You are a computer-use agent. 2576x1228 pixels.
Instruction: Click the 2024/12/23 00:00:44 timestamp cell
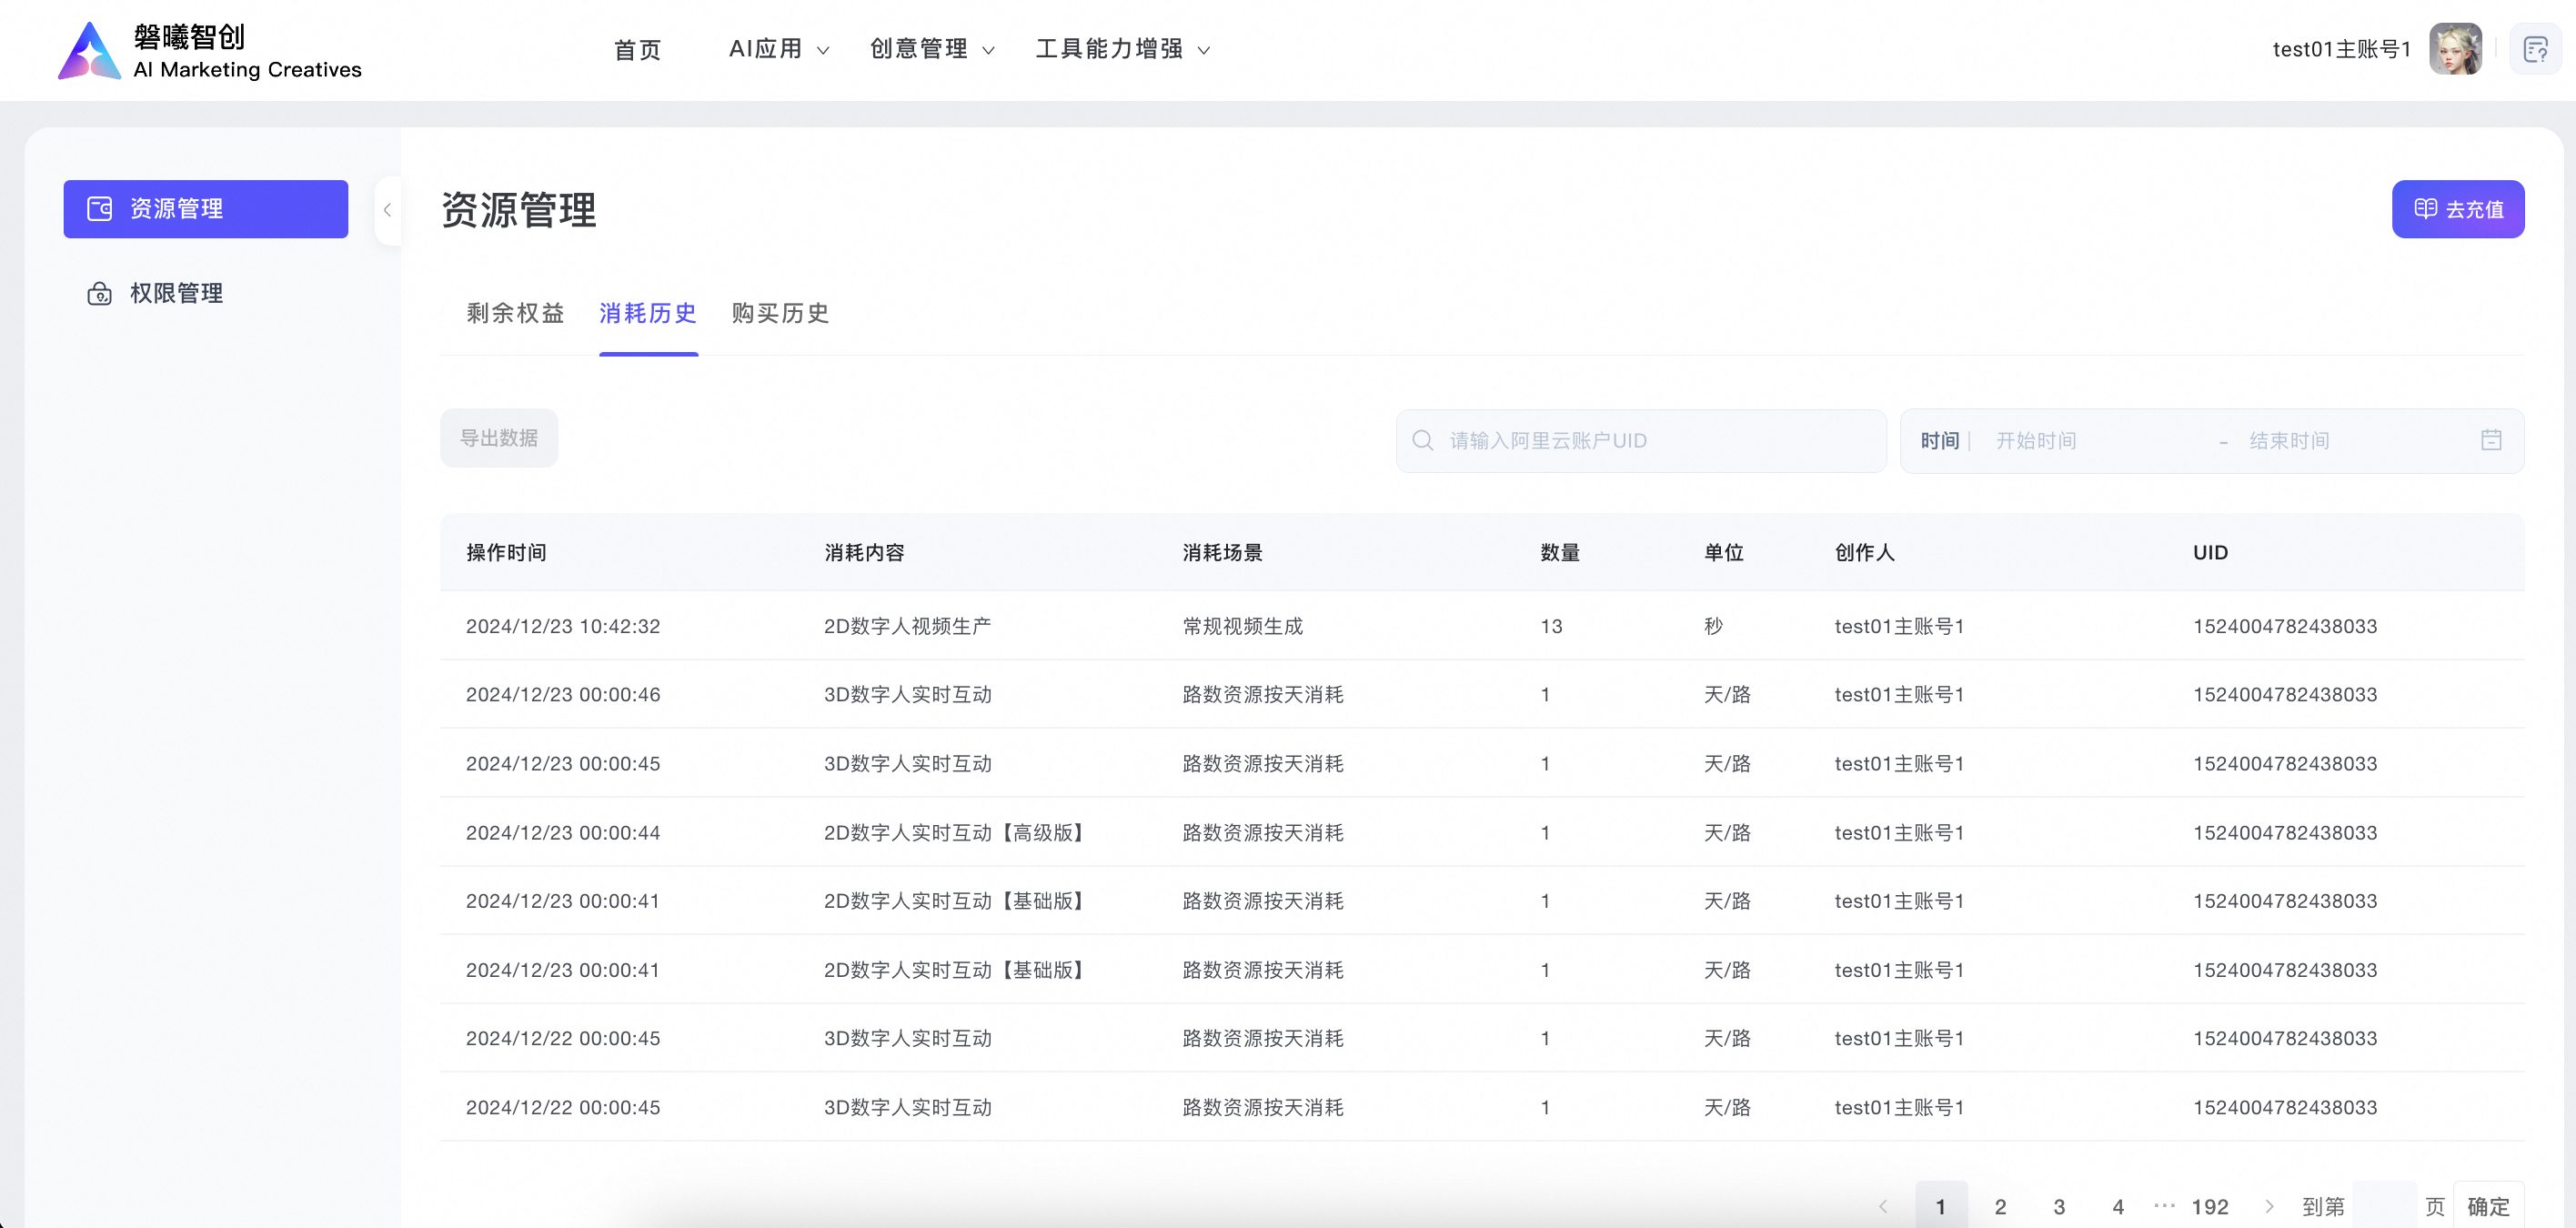click(x=563, y=832)
